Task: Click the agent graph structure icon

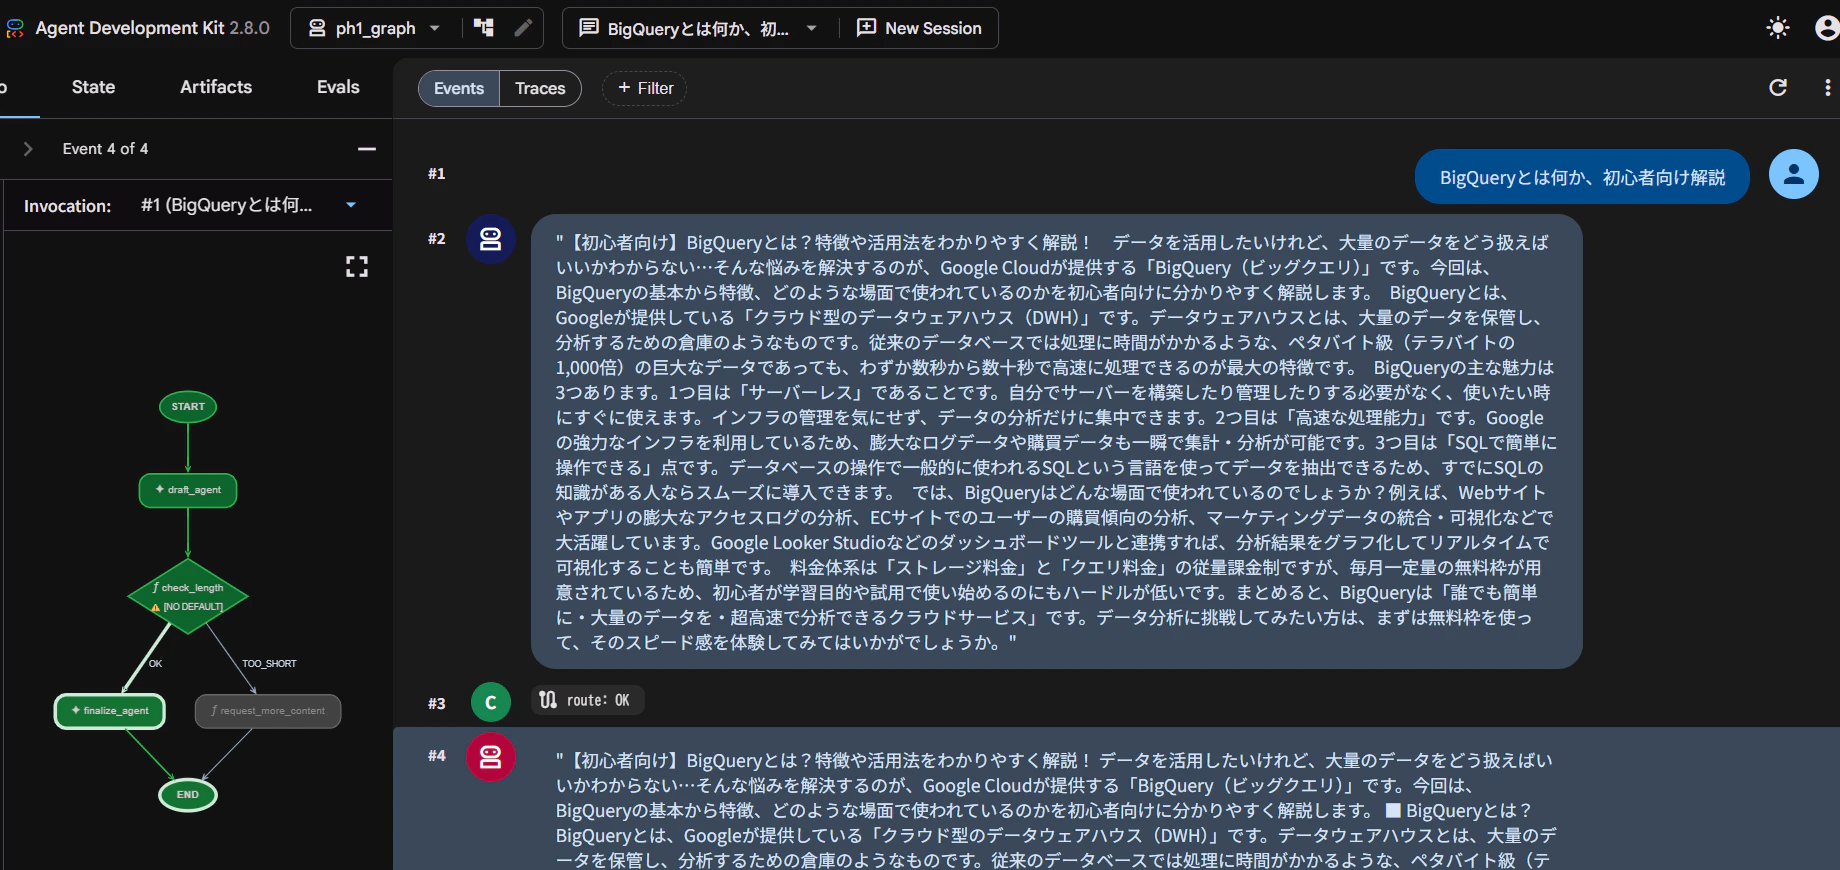Action: (484, 28)
